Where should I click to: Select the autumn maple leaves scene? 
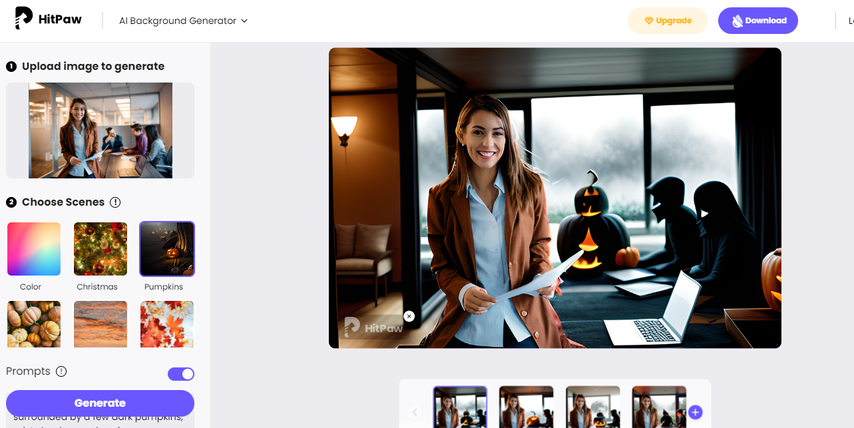pos(167,324)
